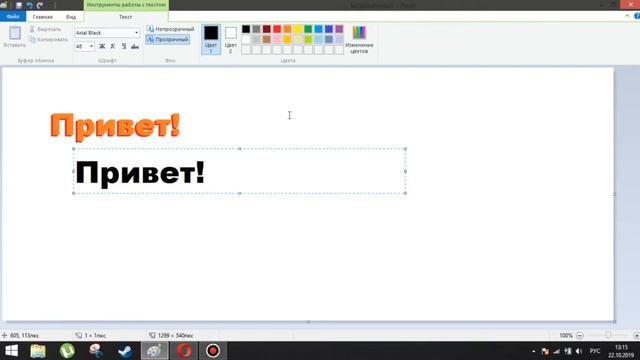
Task: Click the Save icon in quick access toolbar
Action: click(x=19, y=5)
